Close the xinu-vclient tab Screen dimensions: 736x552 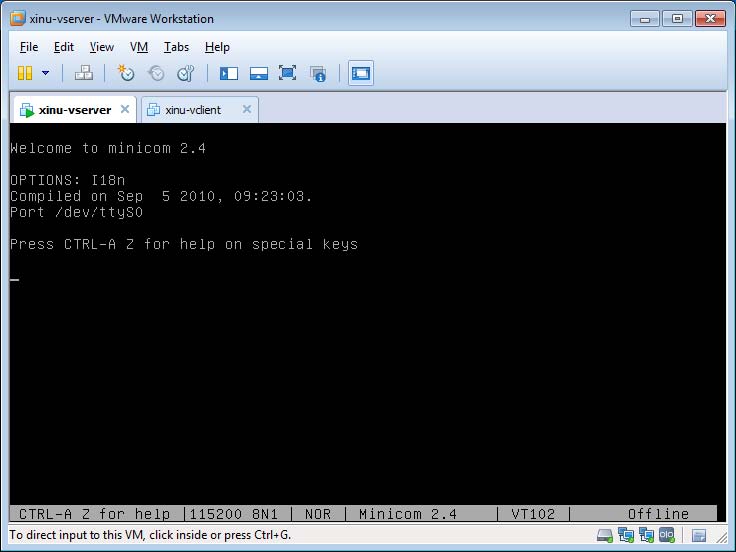tap(247, 109)
